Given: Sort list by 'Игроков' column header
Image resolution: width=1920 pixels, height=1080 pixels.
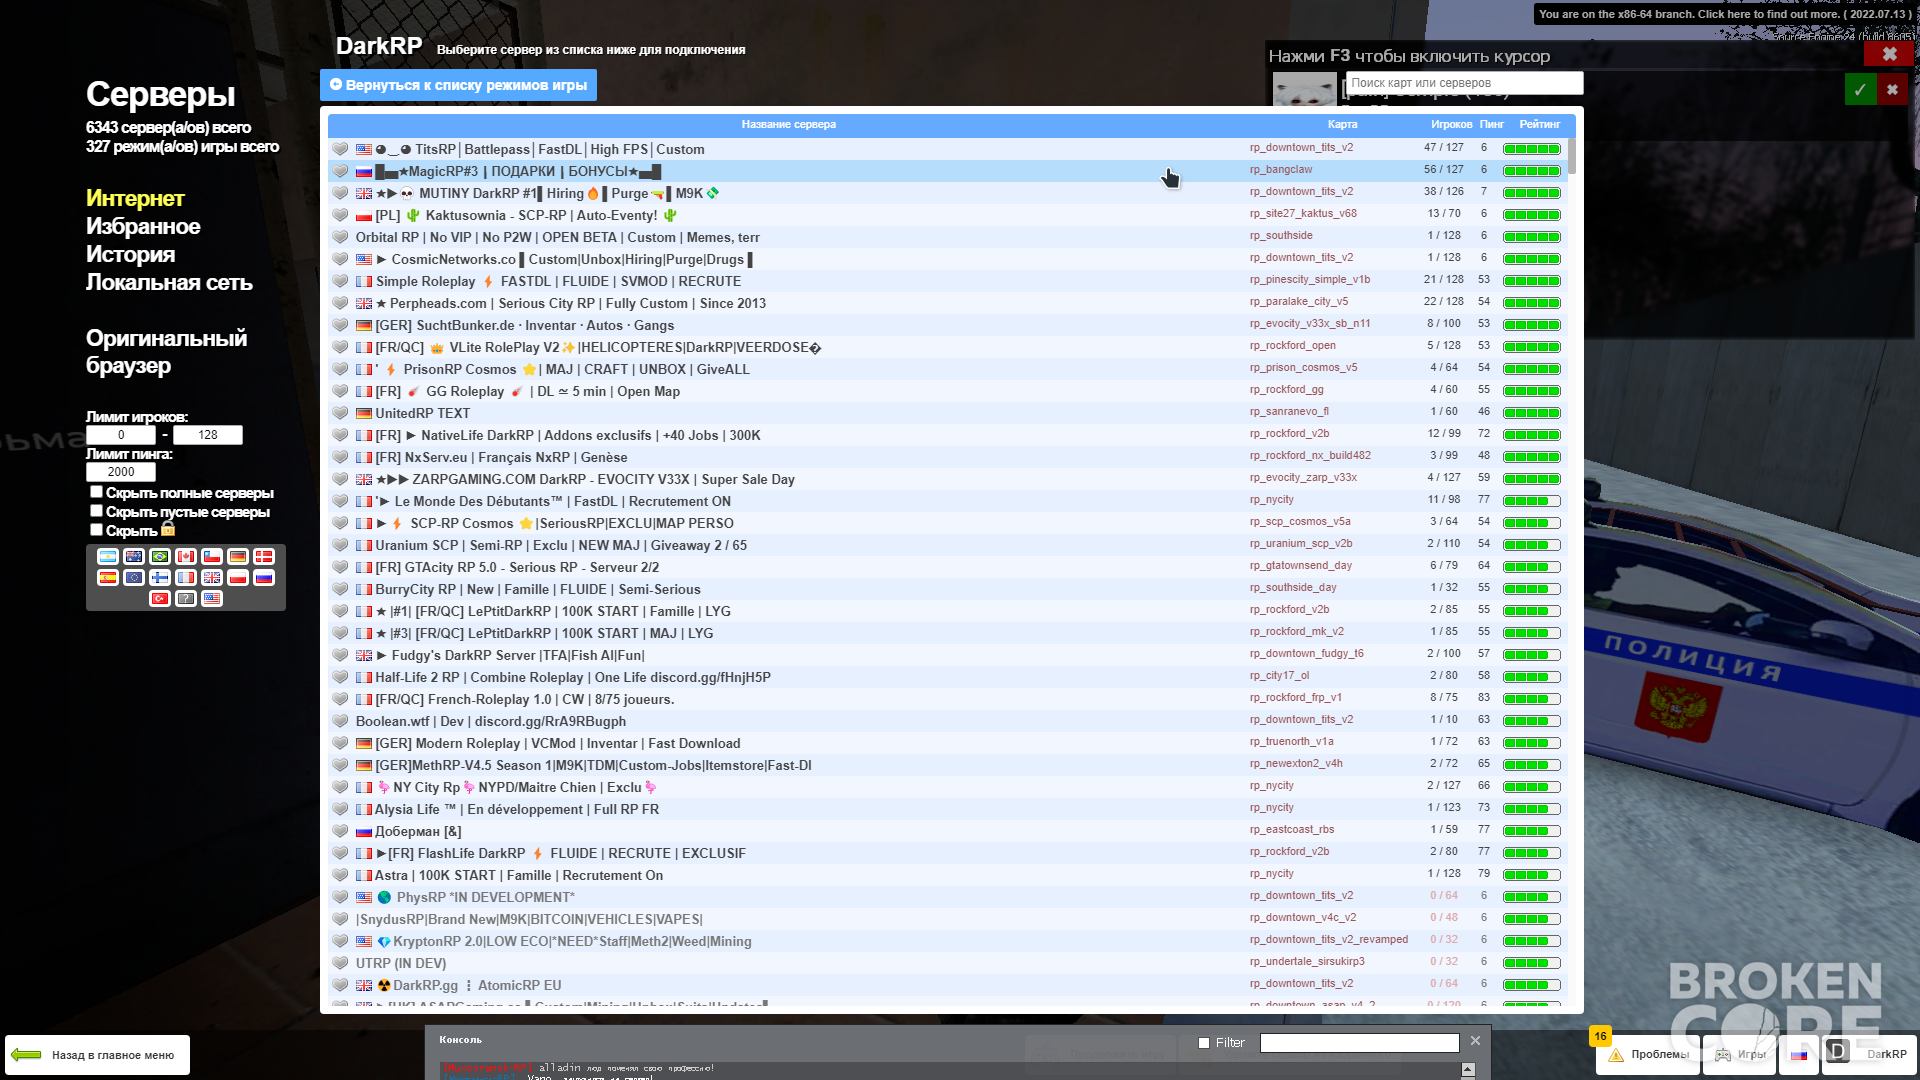Looking at the screenshot, I should click(x=1451, y=125).
